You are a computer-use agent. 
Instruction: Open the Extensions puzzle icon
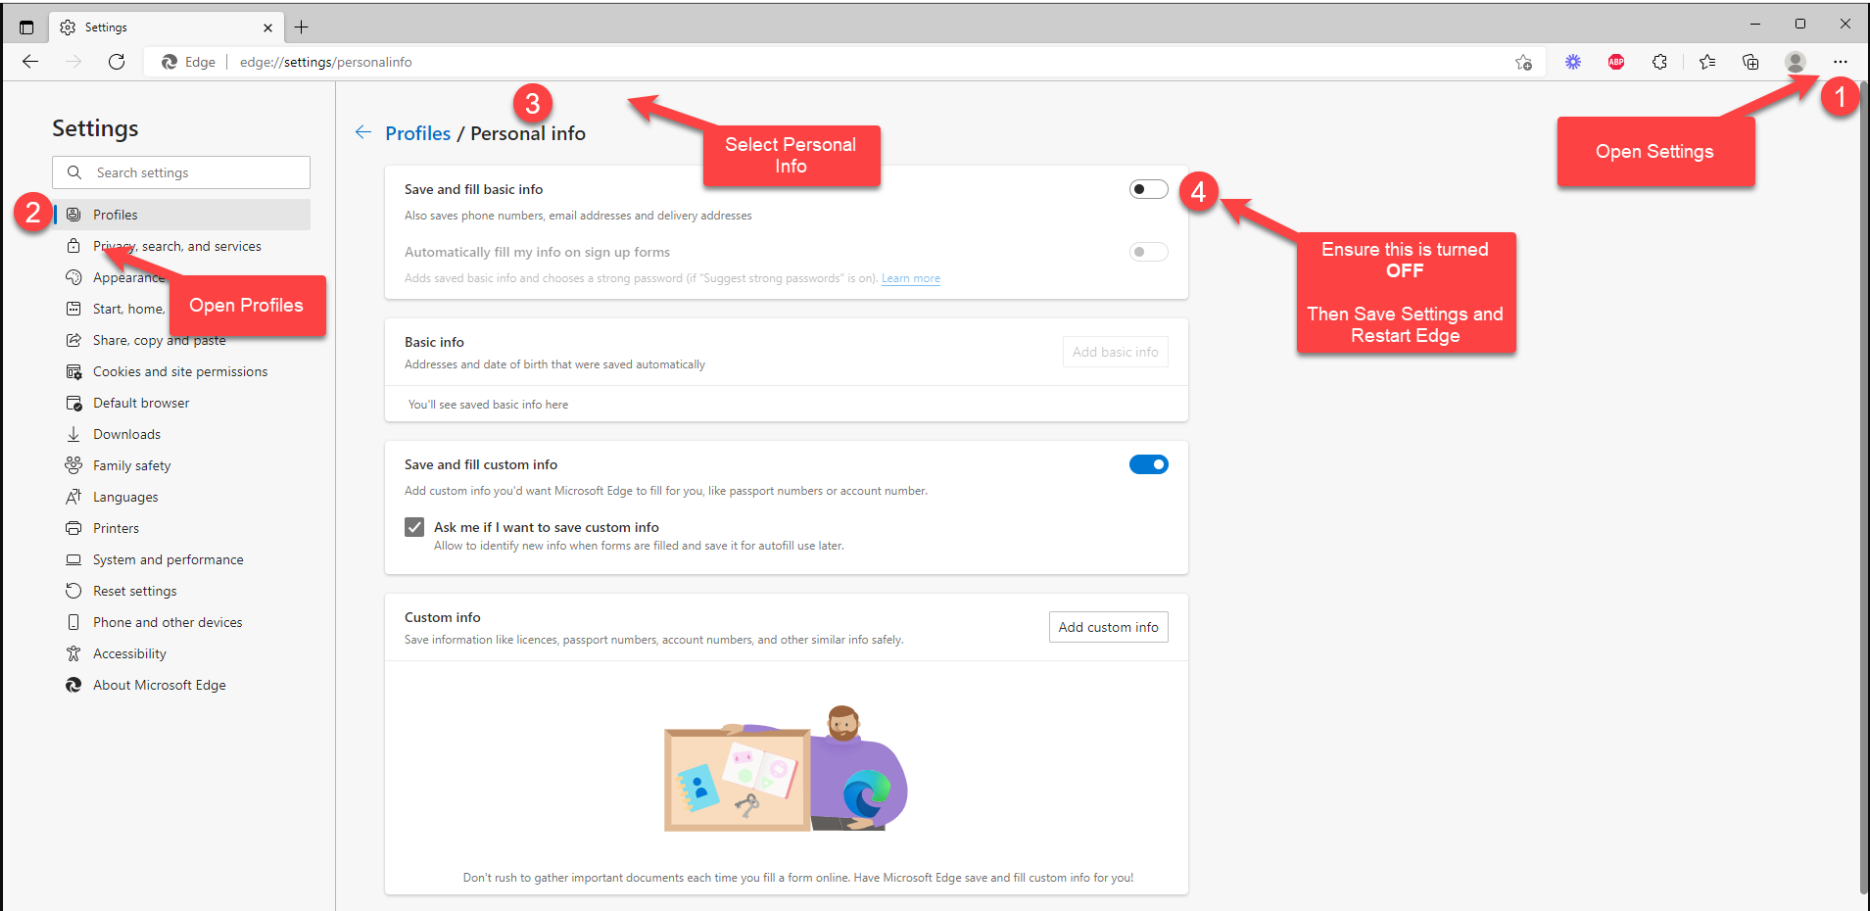1660,62
